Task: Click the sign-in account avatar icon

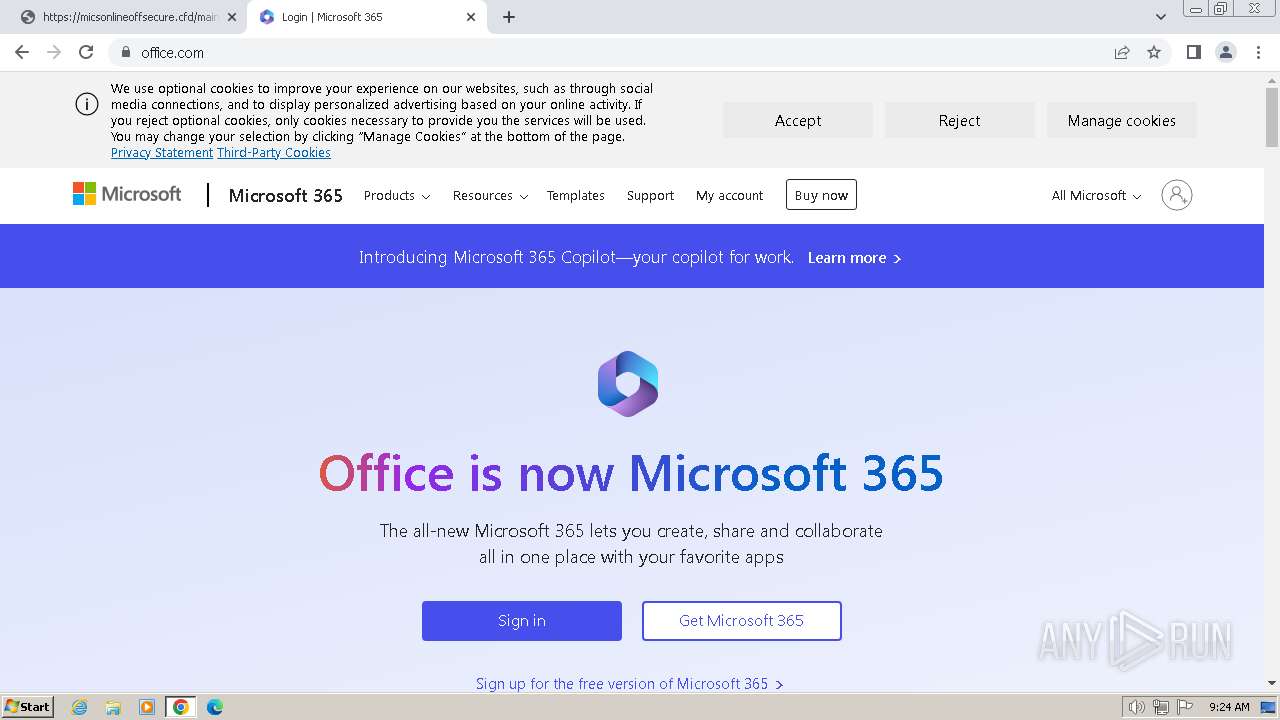Action: pyautogui.click(x=1177, y=195)
